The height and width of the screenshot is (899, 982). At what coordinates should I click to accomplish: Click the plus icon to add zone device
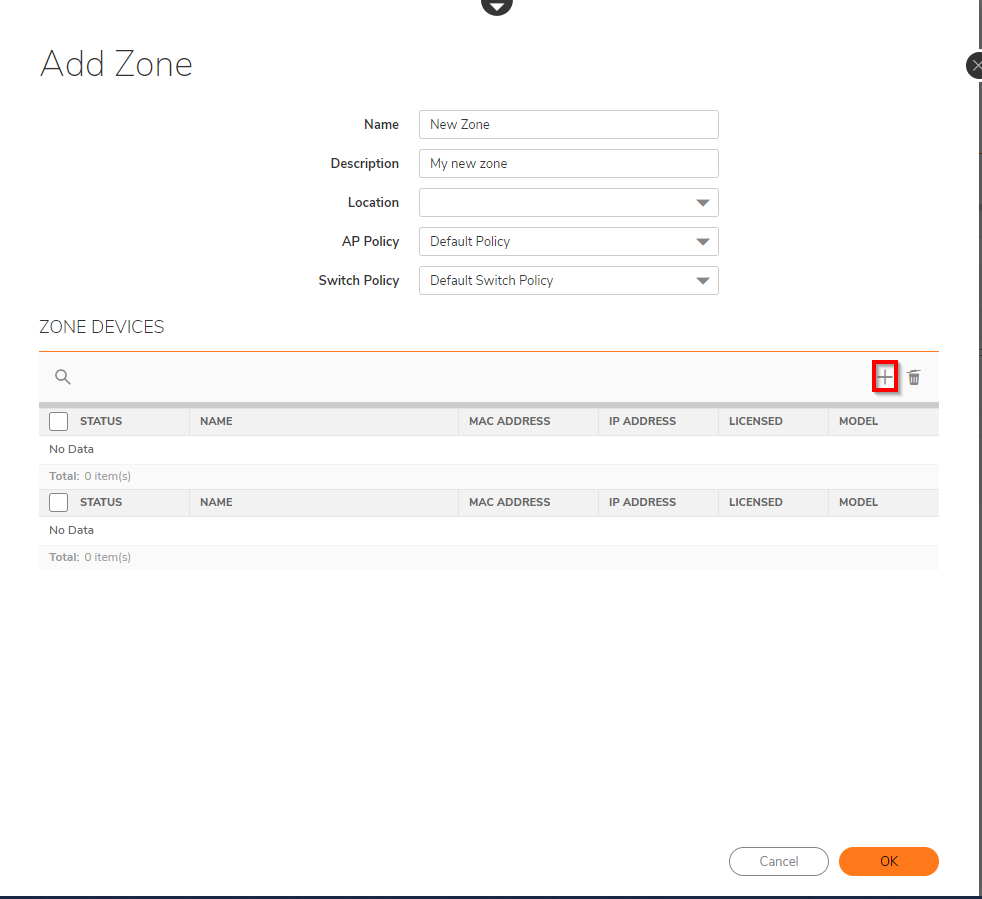885,377
